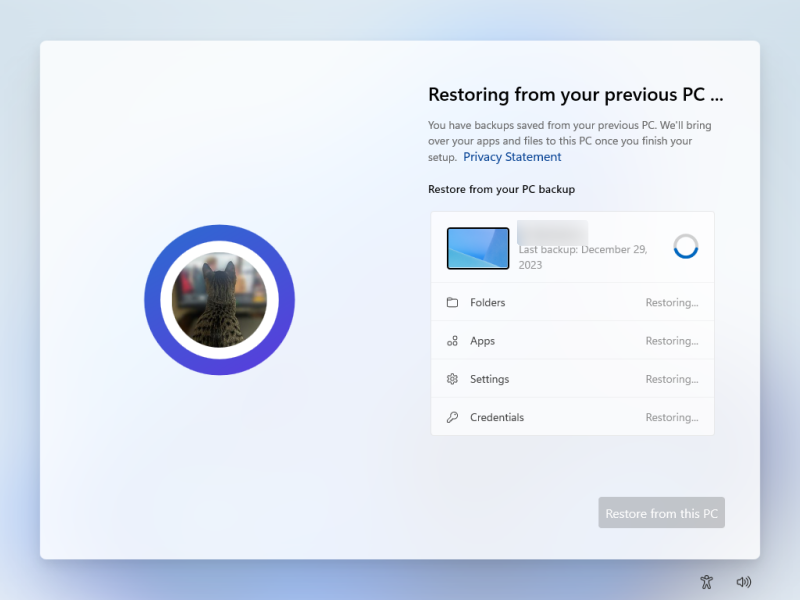Open the volume speaker icon
Screen dimensions: 800x600
point(743,581)
